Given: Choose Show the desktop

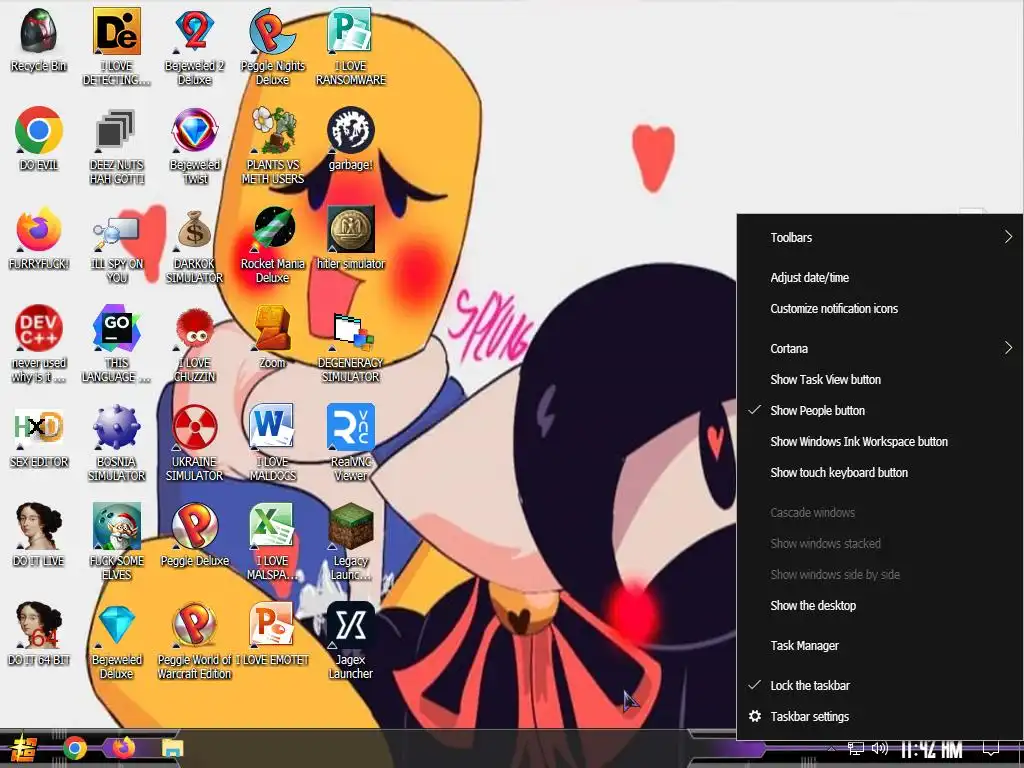Looking at the screenshot, I should (879, 605).
